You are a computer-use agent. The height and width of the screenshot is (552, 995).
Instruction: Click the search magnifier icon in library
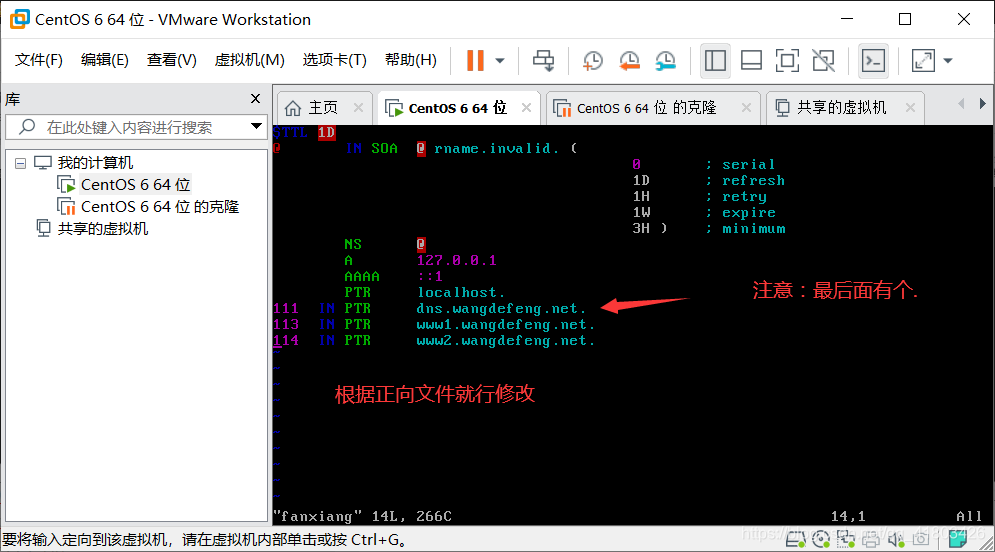(27, 126)
